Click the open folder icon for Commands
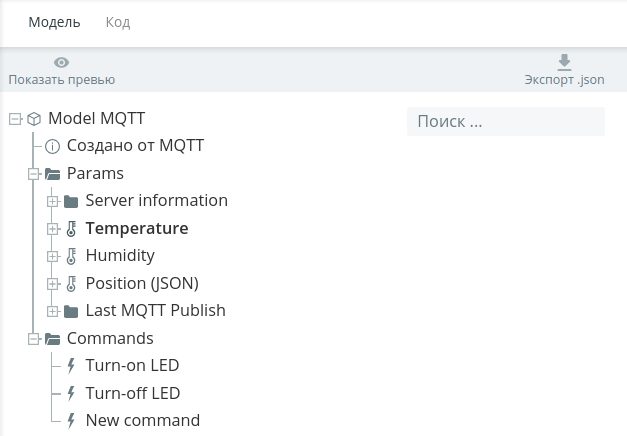This screenshot has height=436, width=627. pyautogui.click(x=52, y=339)
